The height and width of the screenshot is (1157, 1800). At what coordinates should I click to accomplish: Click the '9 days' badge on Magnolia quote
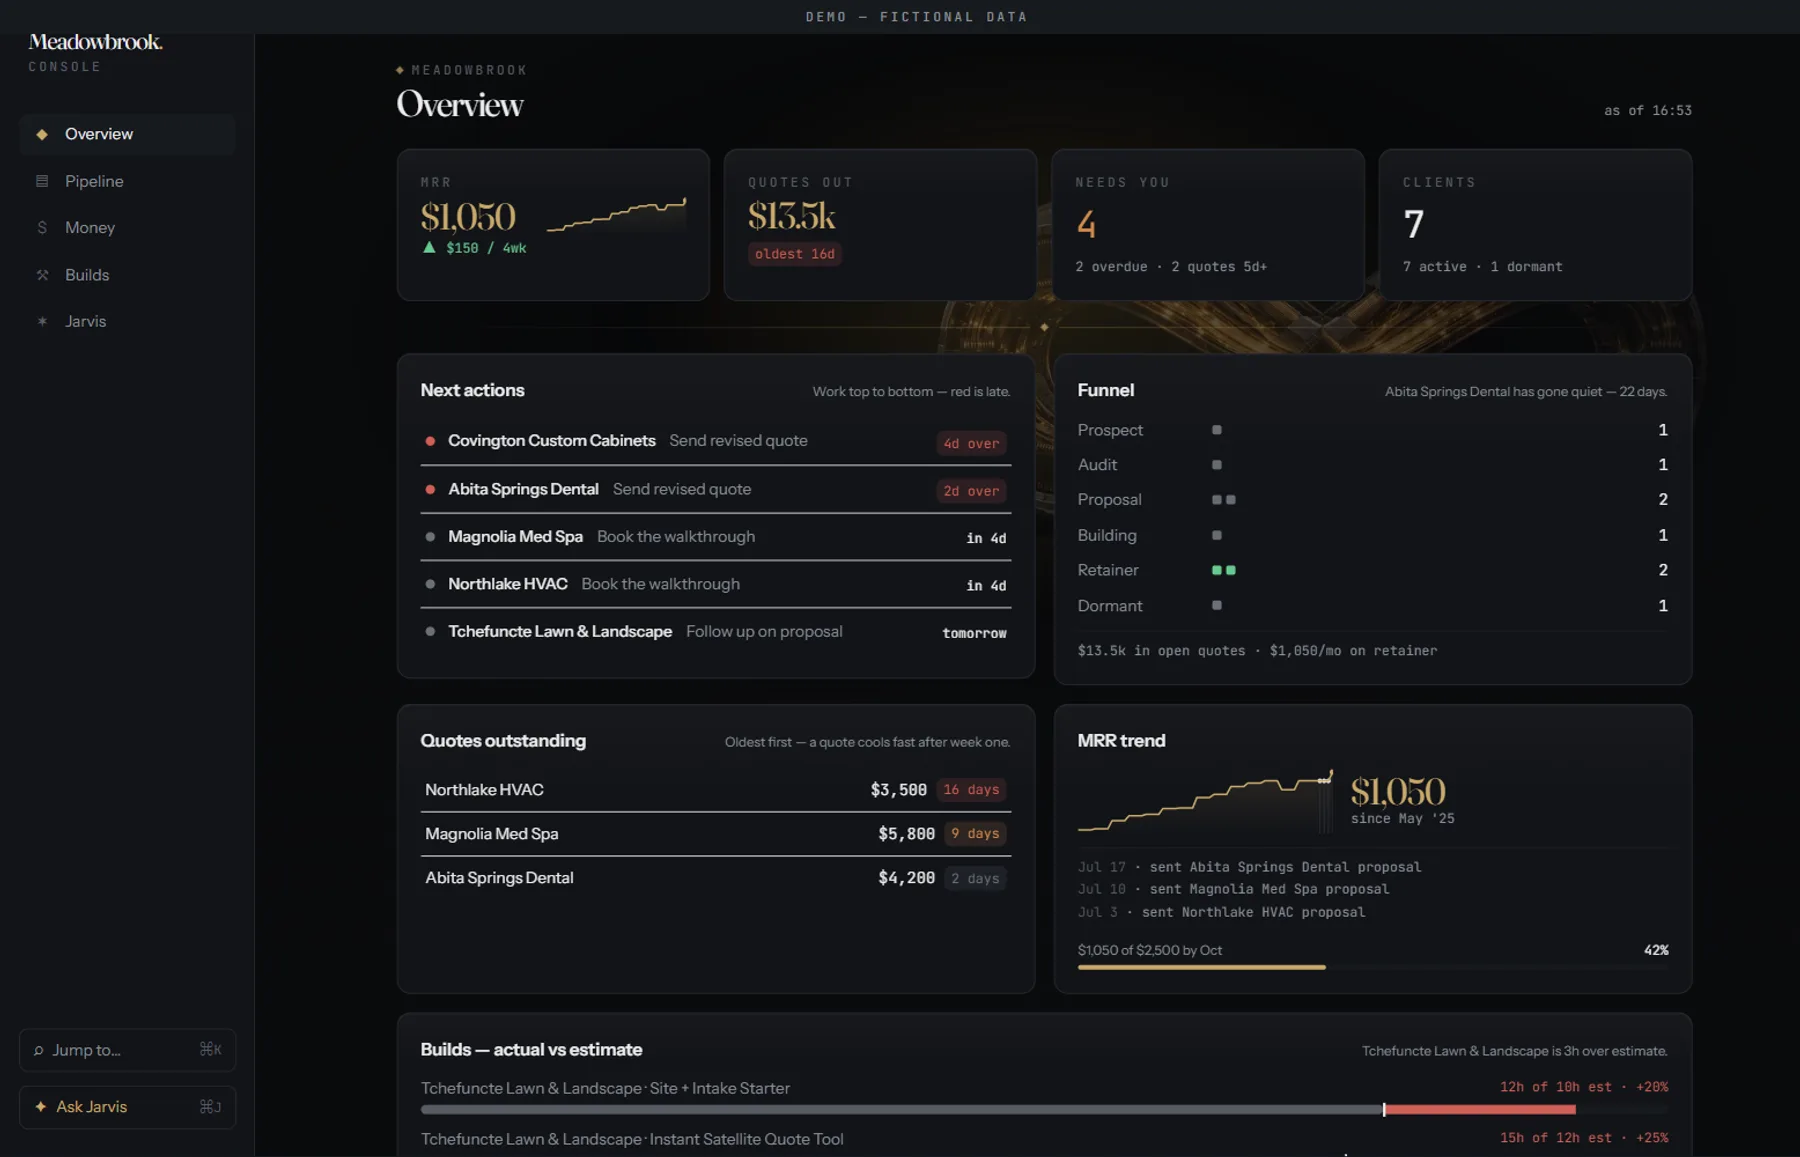pos(975,834)
